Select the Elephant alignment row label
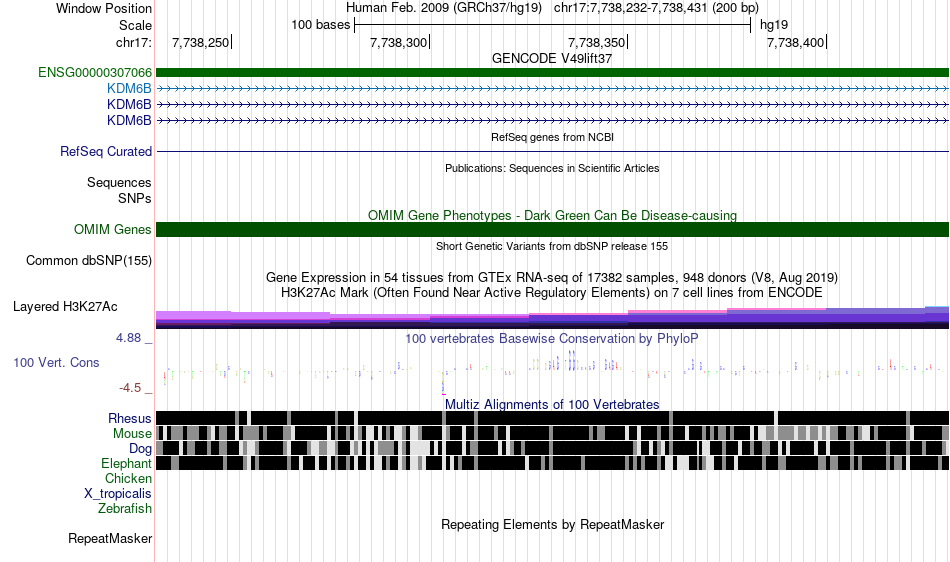The height and width of the screenshot is (562, 950). point(126,464)
